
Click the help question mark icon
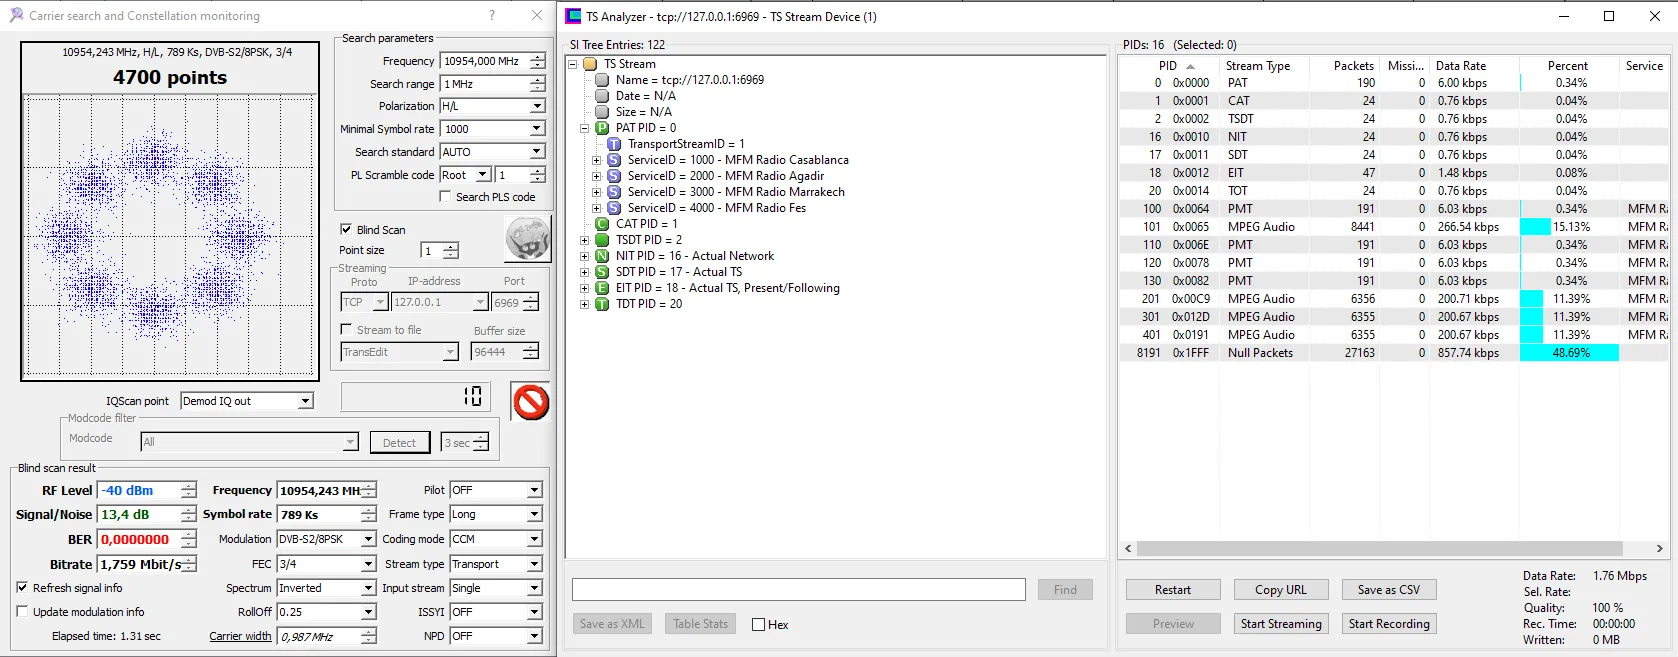491,15
